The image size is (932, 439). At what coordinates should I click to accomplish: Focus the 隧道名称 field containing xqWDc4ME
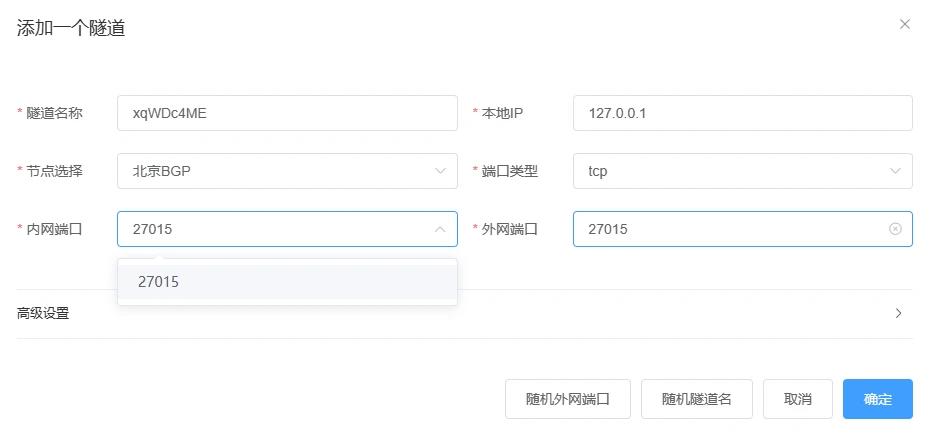pos(286,113)
